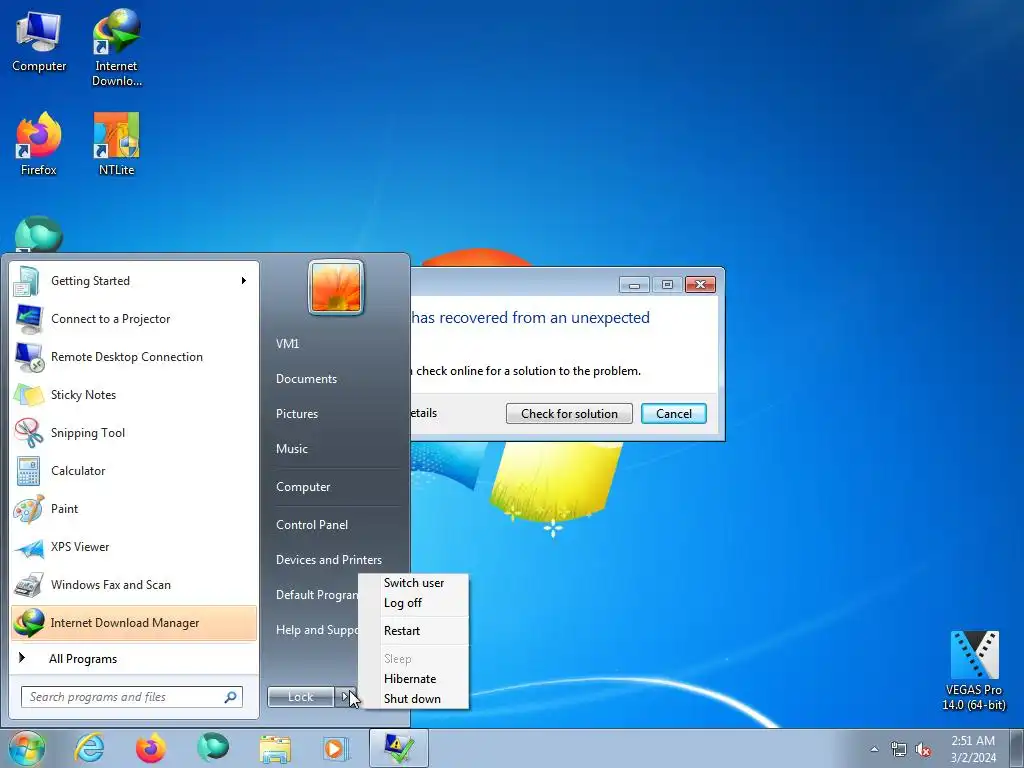1024x768 pixels.
Task: Click Check for solution button in dialog
Action: click(x=569, y=413)
